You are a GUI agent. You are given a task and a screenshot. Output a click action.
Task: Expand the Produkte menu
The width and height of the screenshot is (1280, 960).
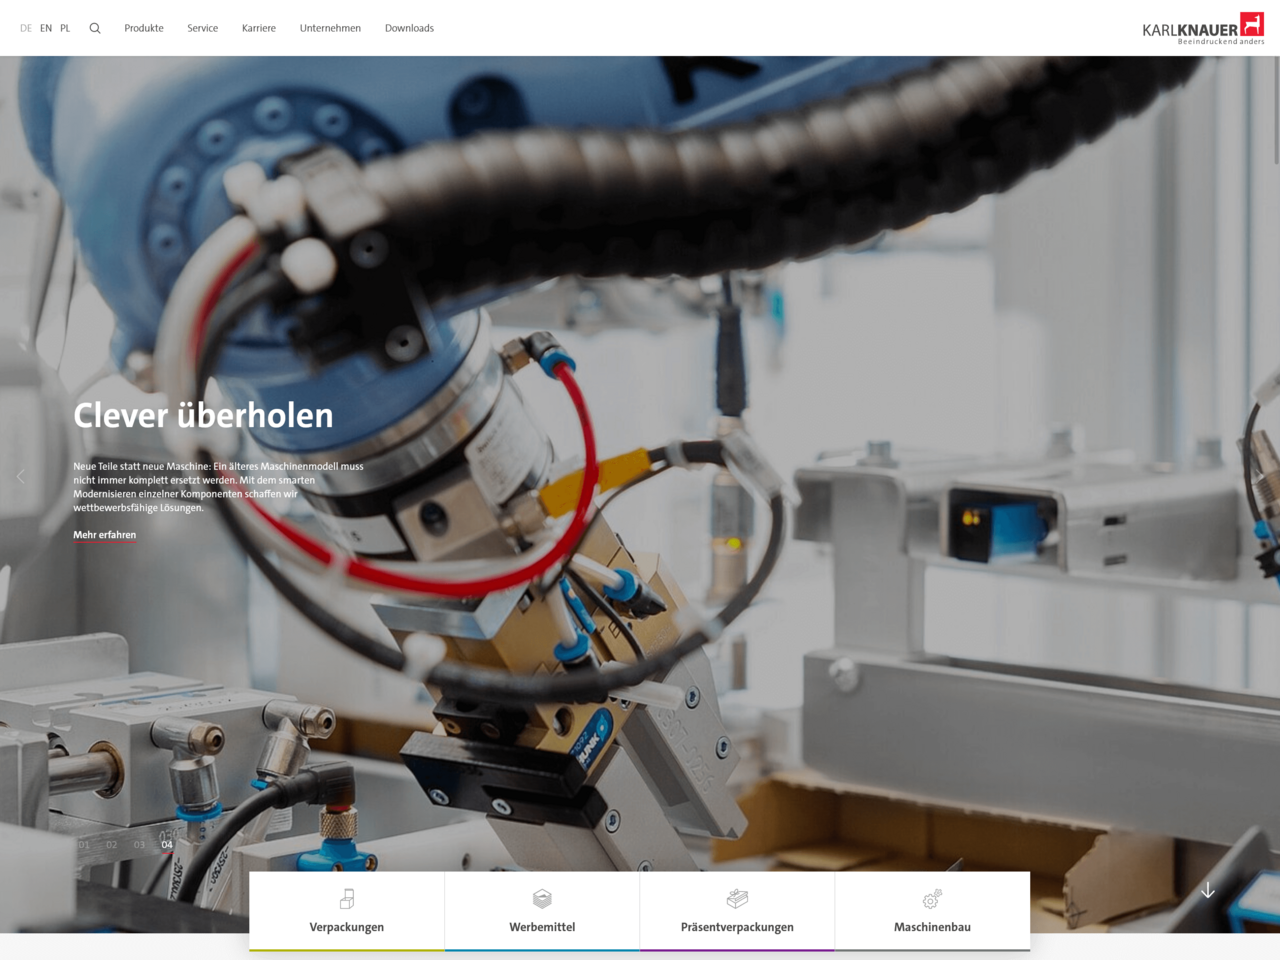pos(144,28)
